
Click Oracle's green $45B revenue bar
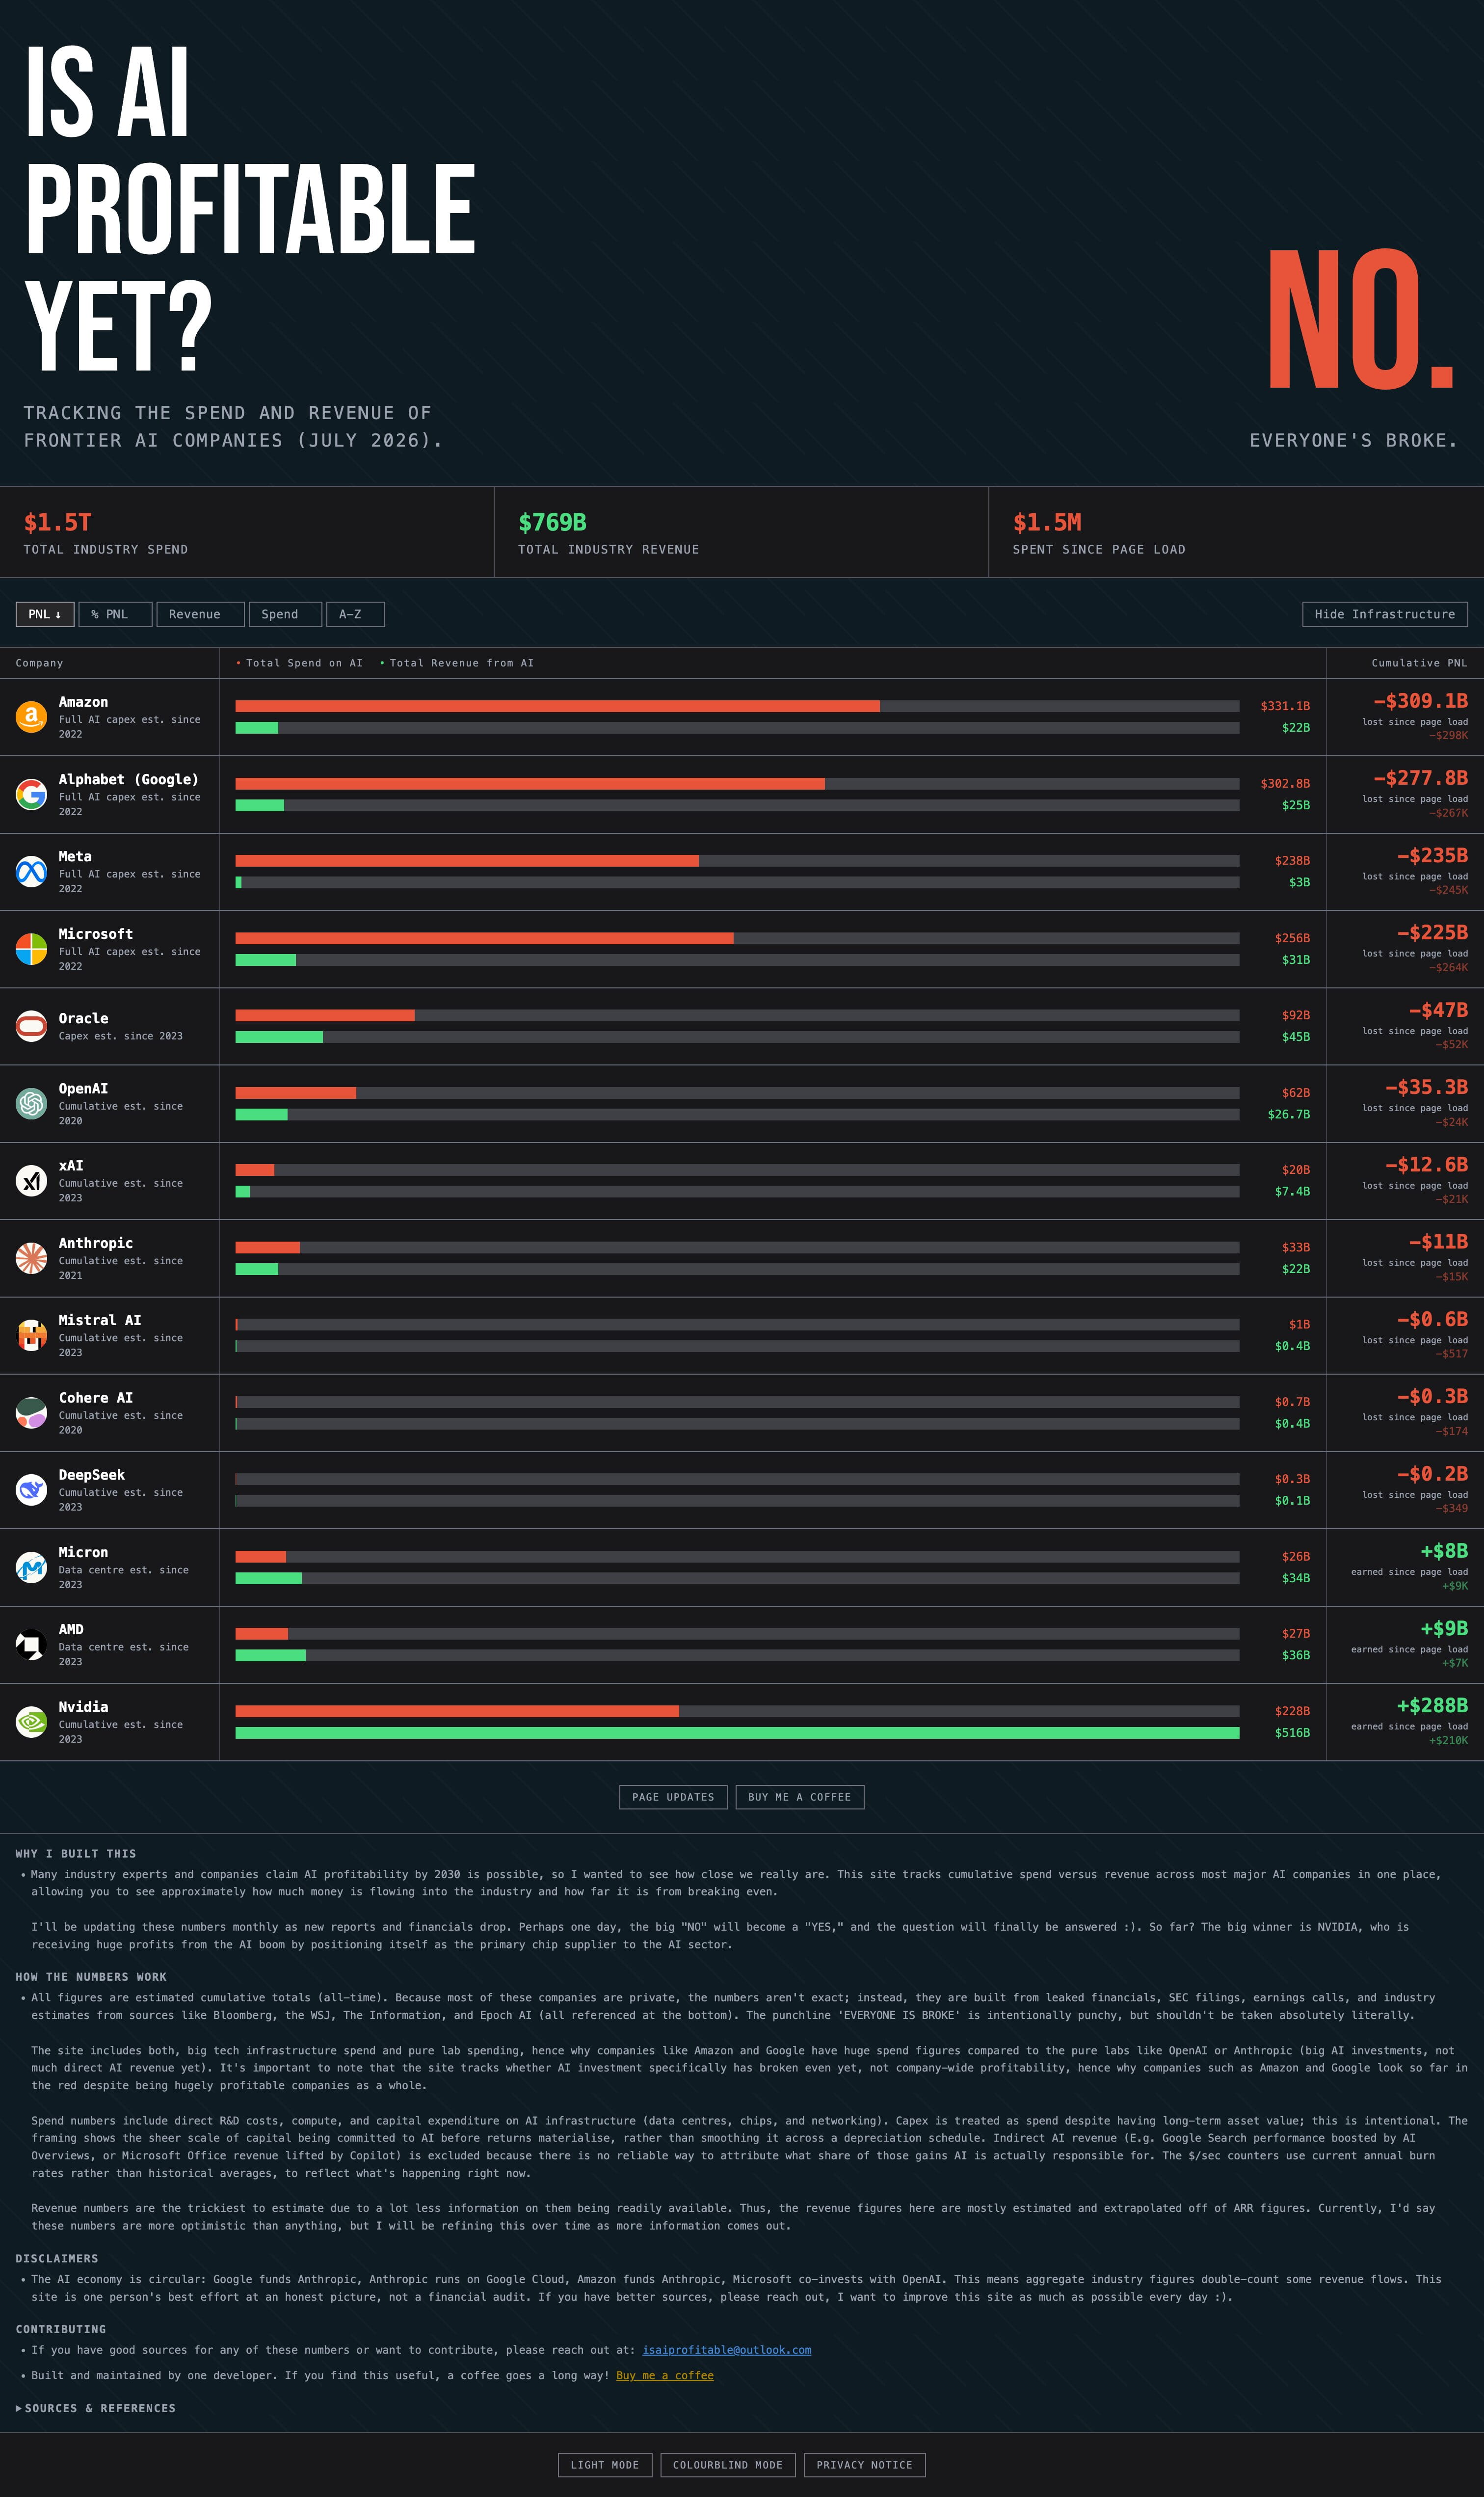point(279,1037)
